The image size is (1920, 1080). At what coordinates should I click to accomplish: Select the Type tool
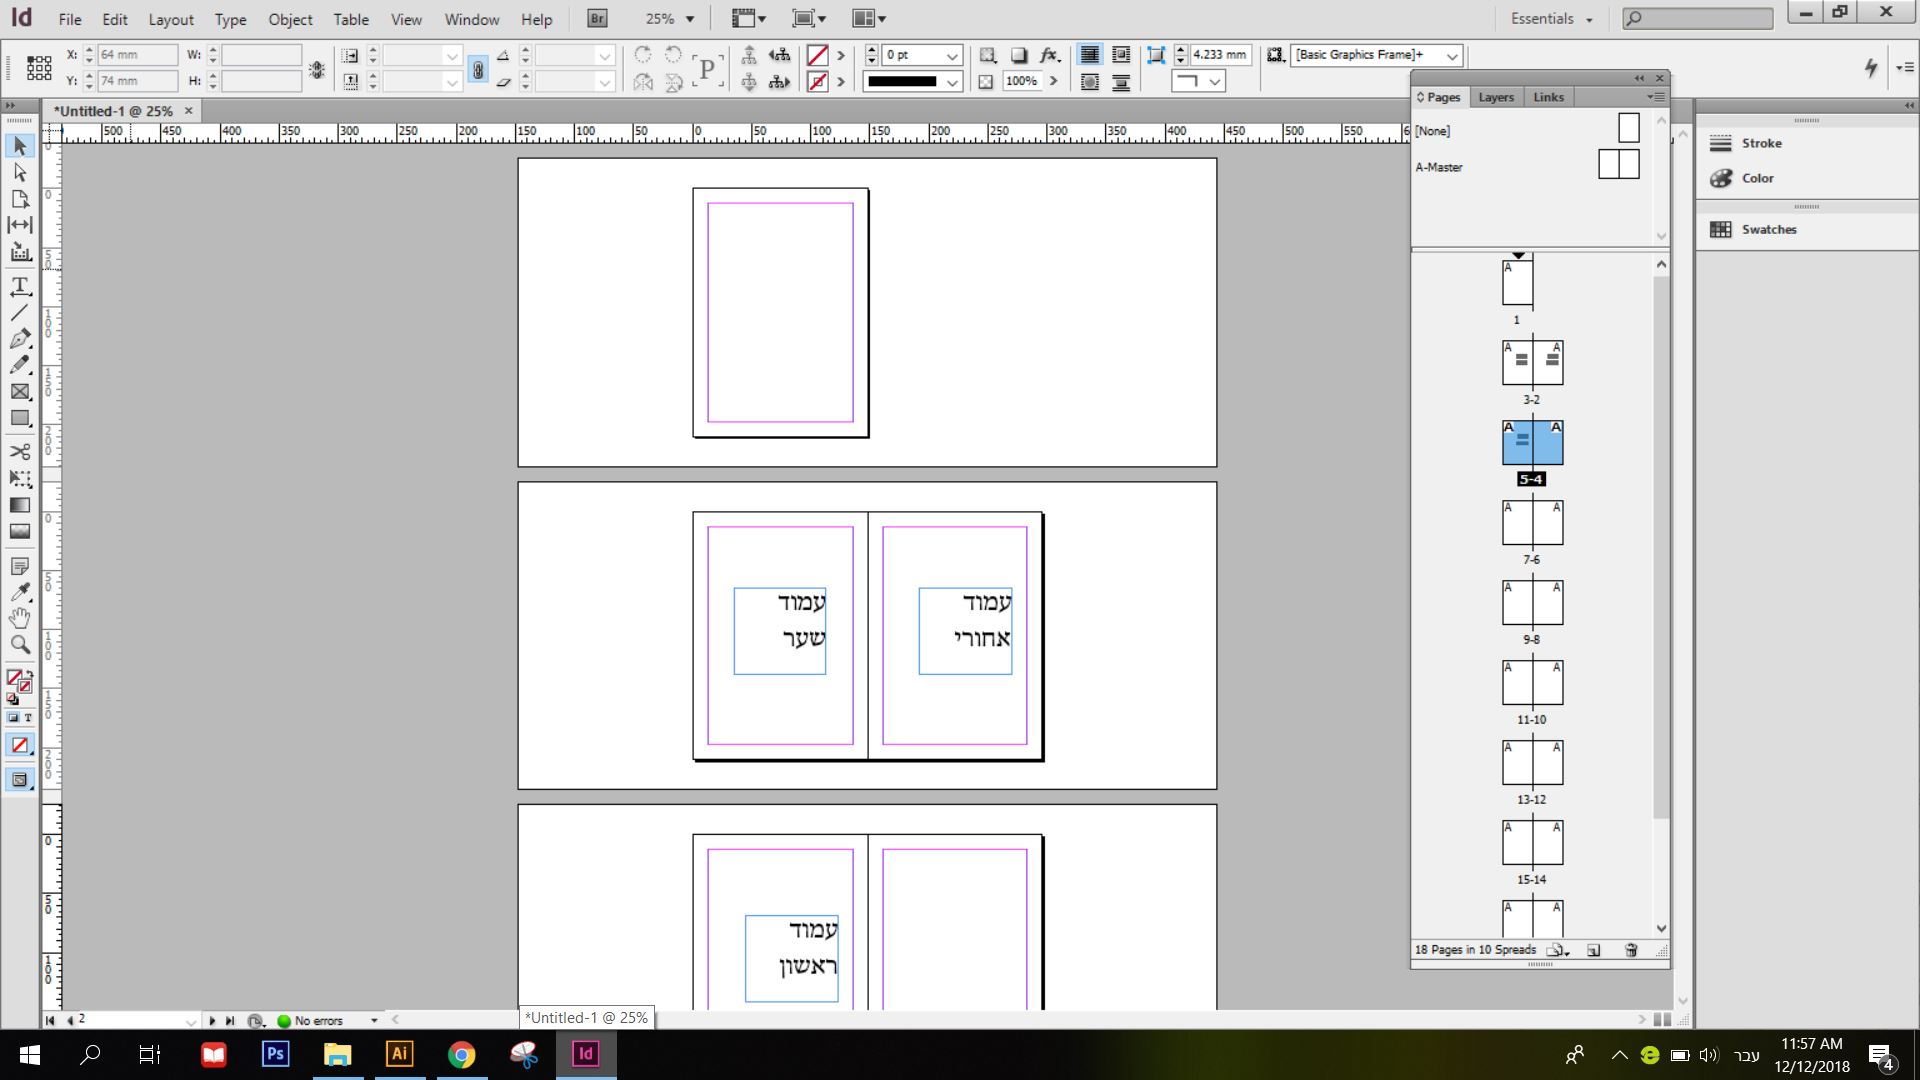click(x=19, y=287)
